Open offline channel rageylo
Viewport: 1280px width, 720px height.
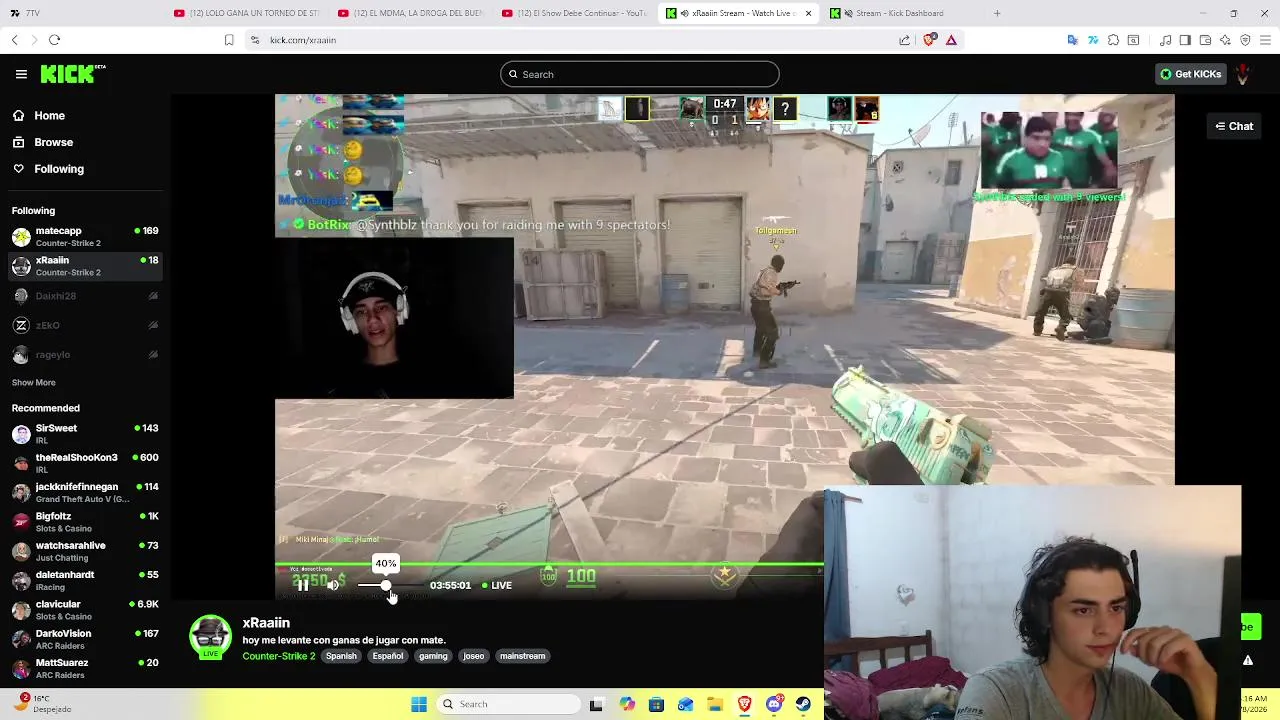[85, 355]
